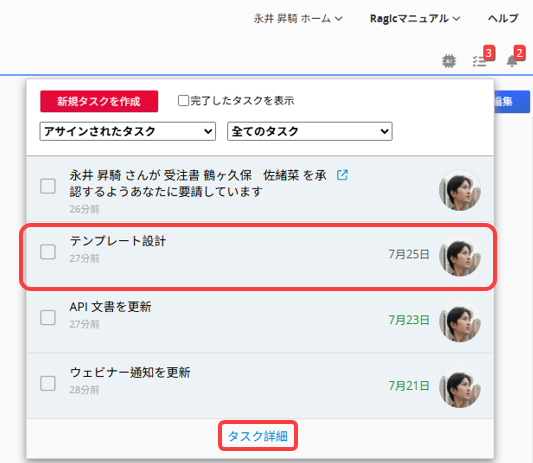This screenshot has width=533, height=463.
Task: Check off the API 文書を更新 task
Action: [48, 318]
